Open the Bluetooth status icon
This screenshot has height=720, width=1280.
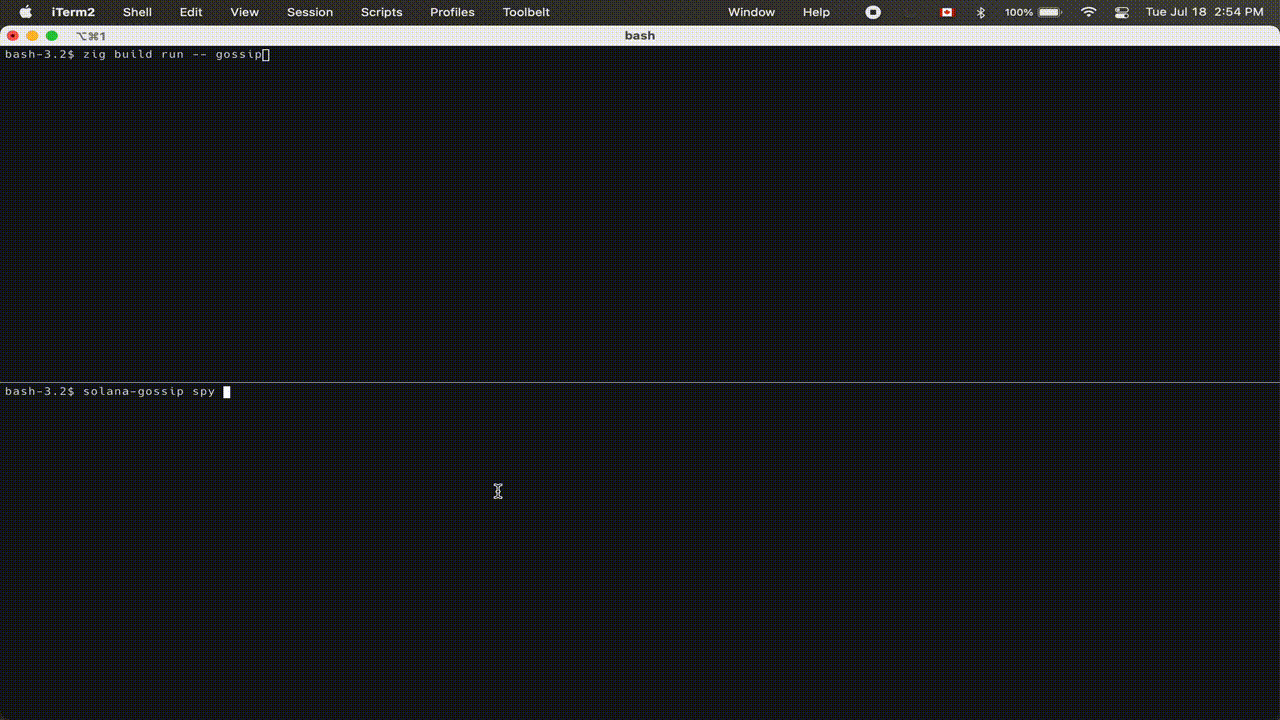pyautogui.click(x=981, y=12)
